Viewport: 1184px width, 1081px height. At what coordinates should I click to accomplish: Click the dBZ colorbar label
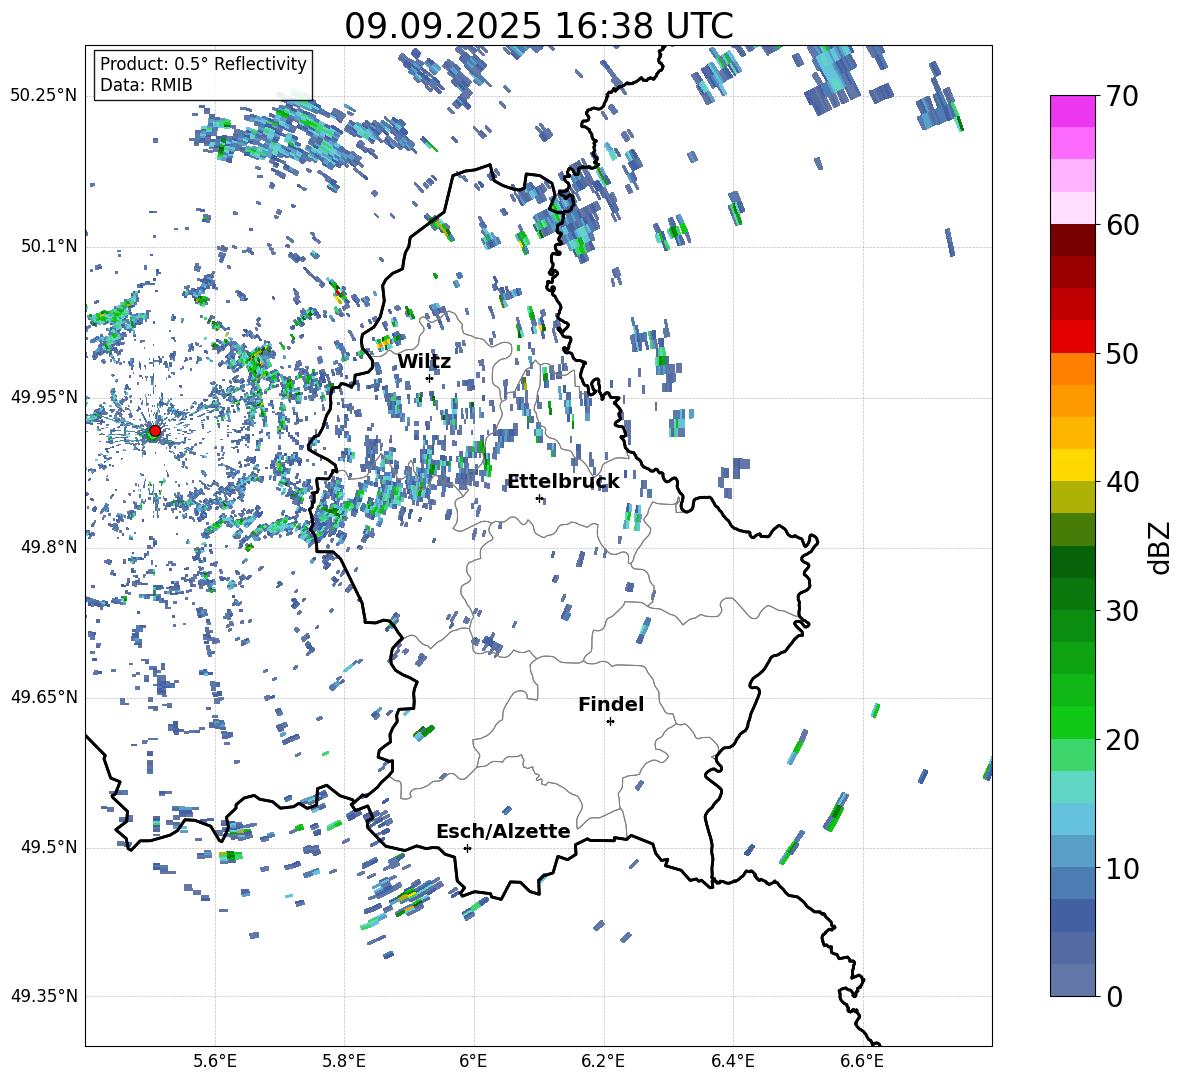click(x=1159, y=547)
